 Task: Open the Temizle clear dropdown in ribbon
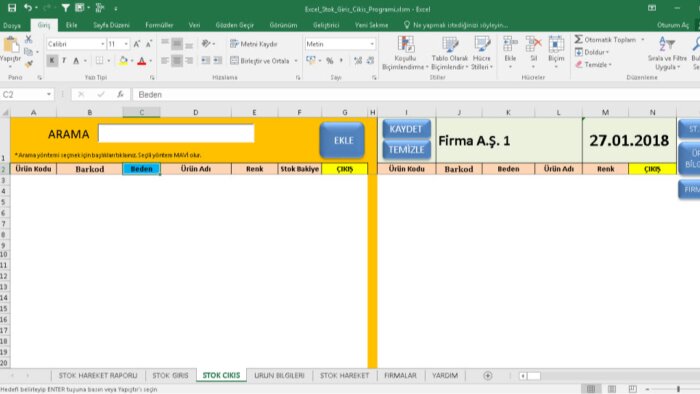(593, 65)
